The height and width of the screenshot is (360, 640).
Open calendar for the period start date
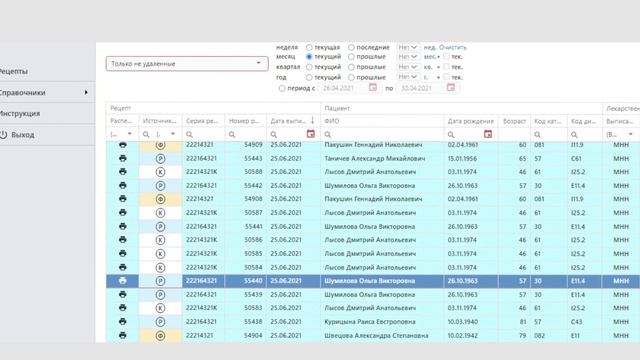click(373, 88)
